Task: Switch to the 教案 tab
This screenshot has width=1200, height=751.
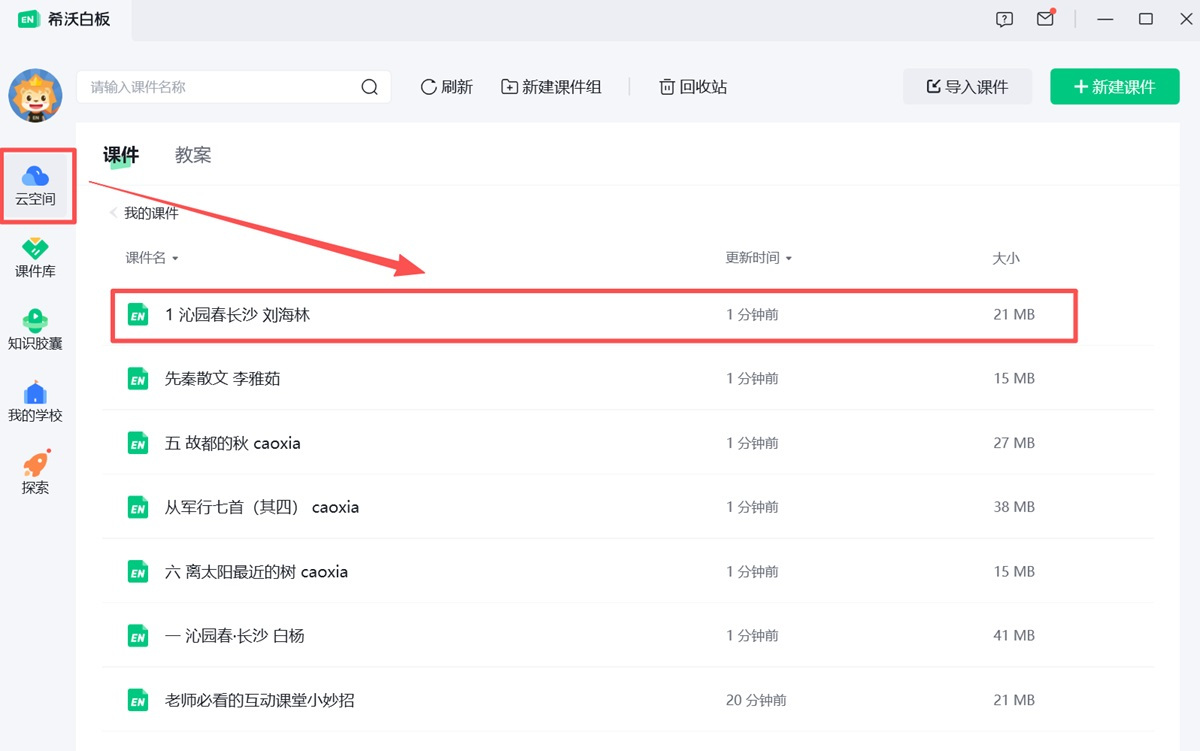Action: [193, 155]
